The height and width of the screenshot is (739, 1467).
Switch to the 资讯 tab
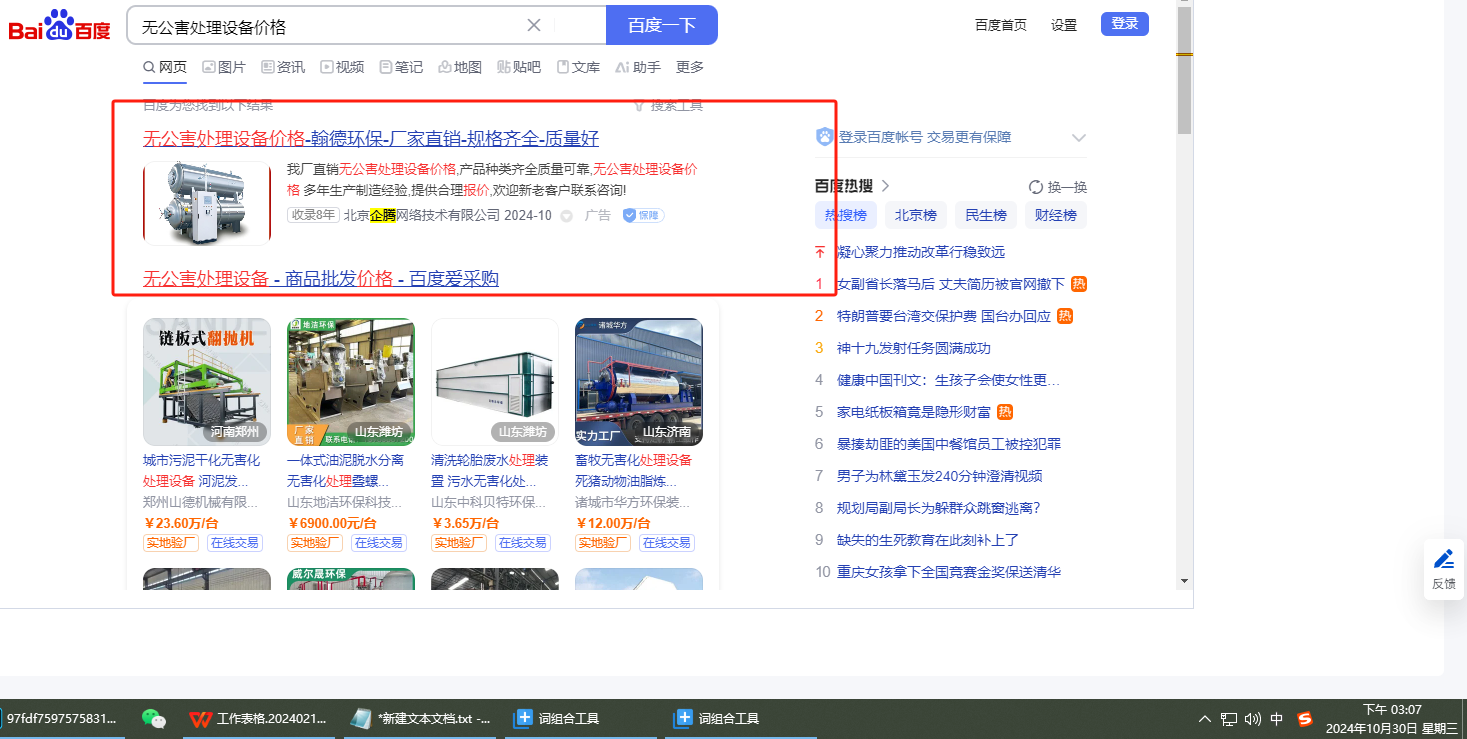283,67
